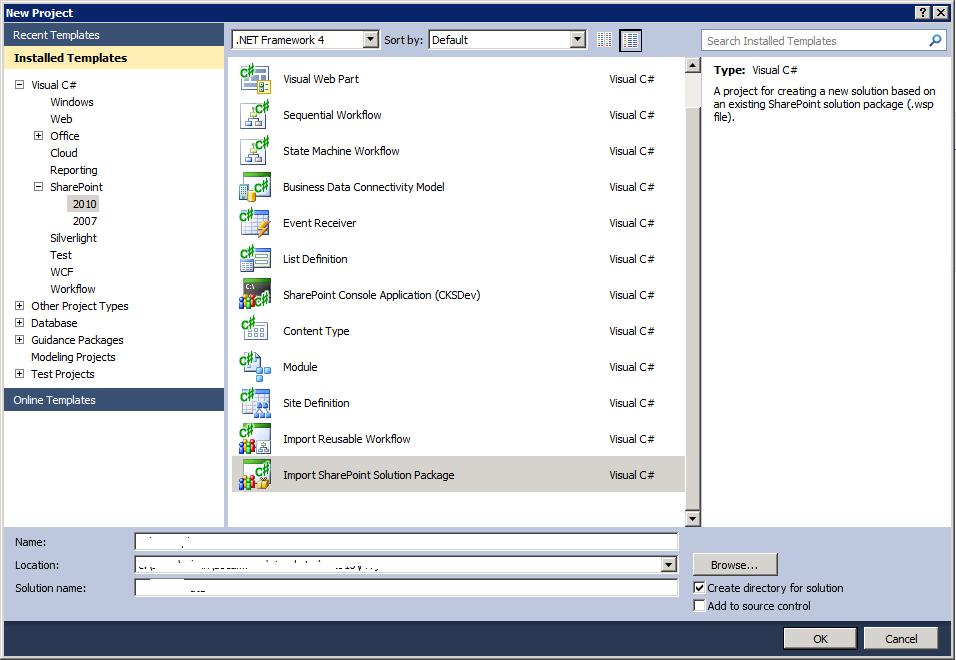
Task: Click the search magnifier icon
Action: pyautogui.click(x=935, y=41)
